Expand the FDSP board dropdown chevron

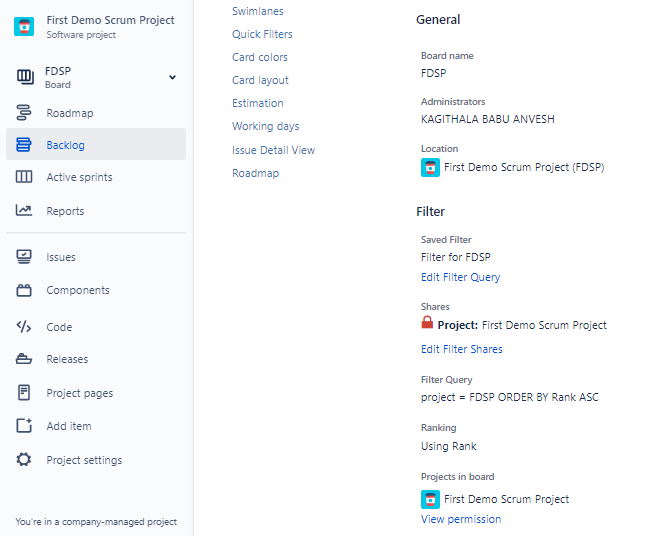point(172,77)
